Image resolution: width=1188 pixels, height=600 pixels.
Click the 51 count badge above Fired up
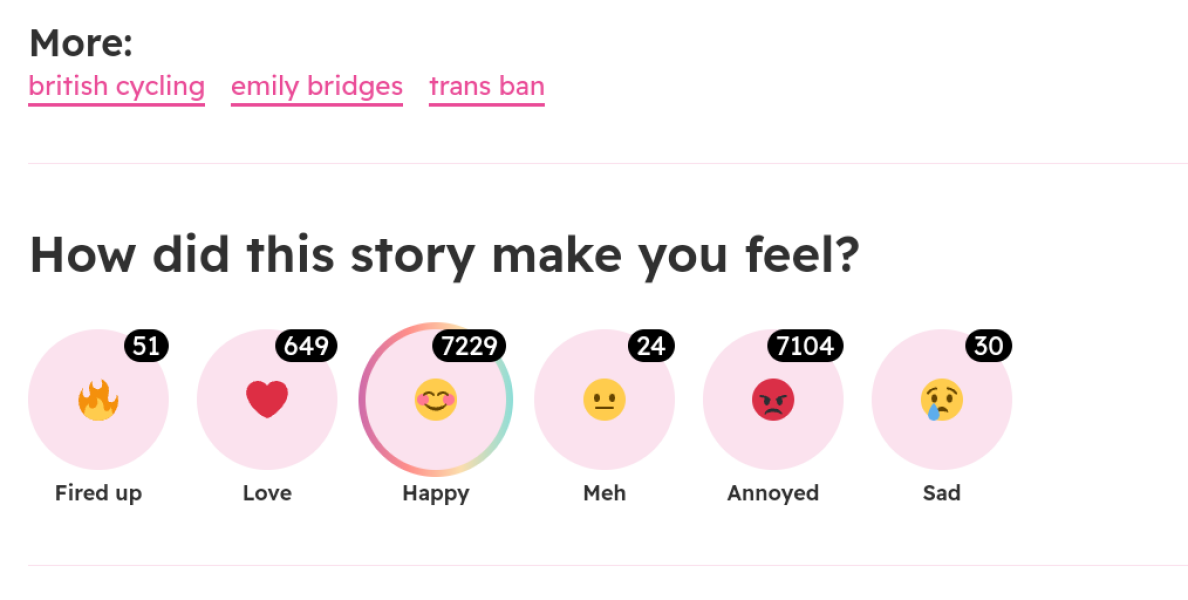(146, 346)
